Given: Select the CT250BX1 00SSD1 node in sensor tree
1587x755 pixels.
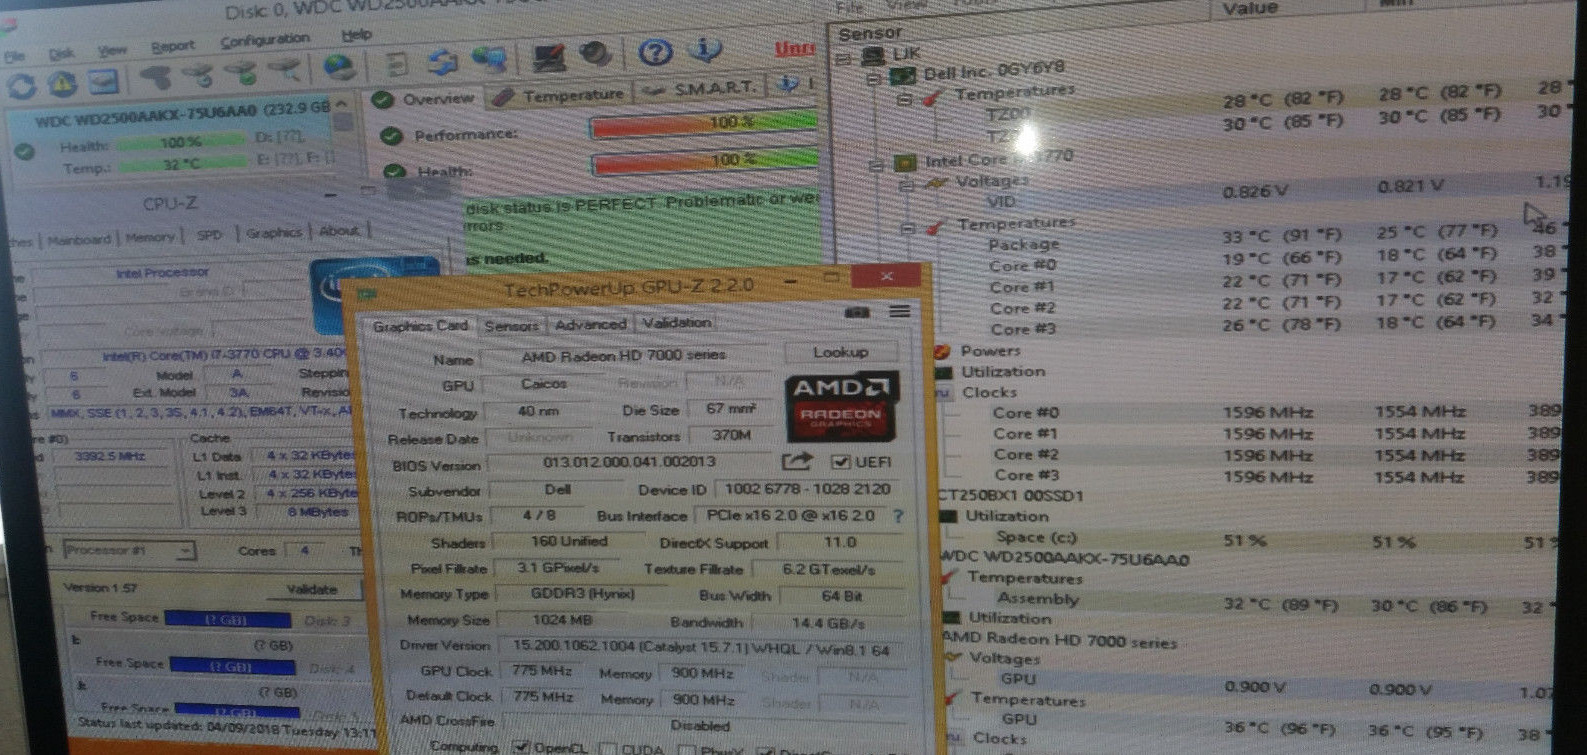Looking at the screenshot, I should (x=1012, y=496).
